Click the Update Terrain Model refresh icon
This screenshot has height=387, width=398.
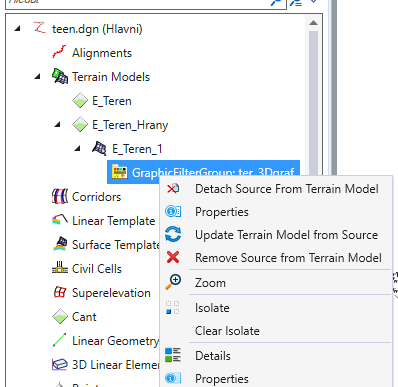point(173,234)
